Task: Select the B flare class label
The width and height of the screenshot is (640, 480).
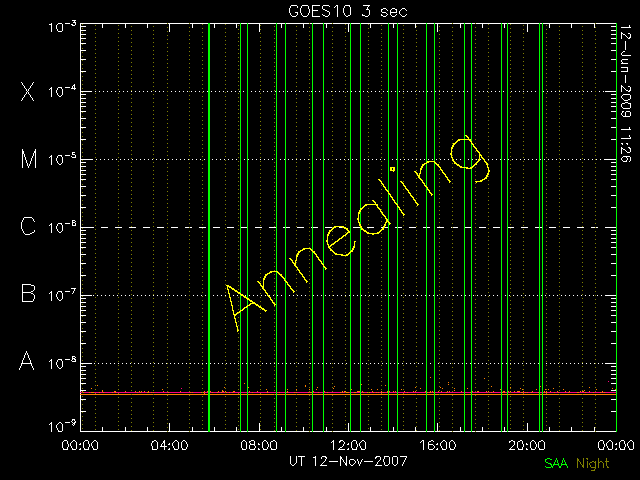Action: point(28,293)
